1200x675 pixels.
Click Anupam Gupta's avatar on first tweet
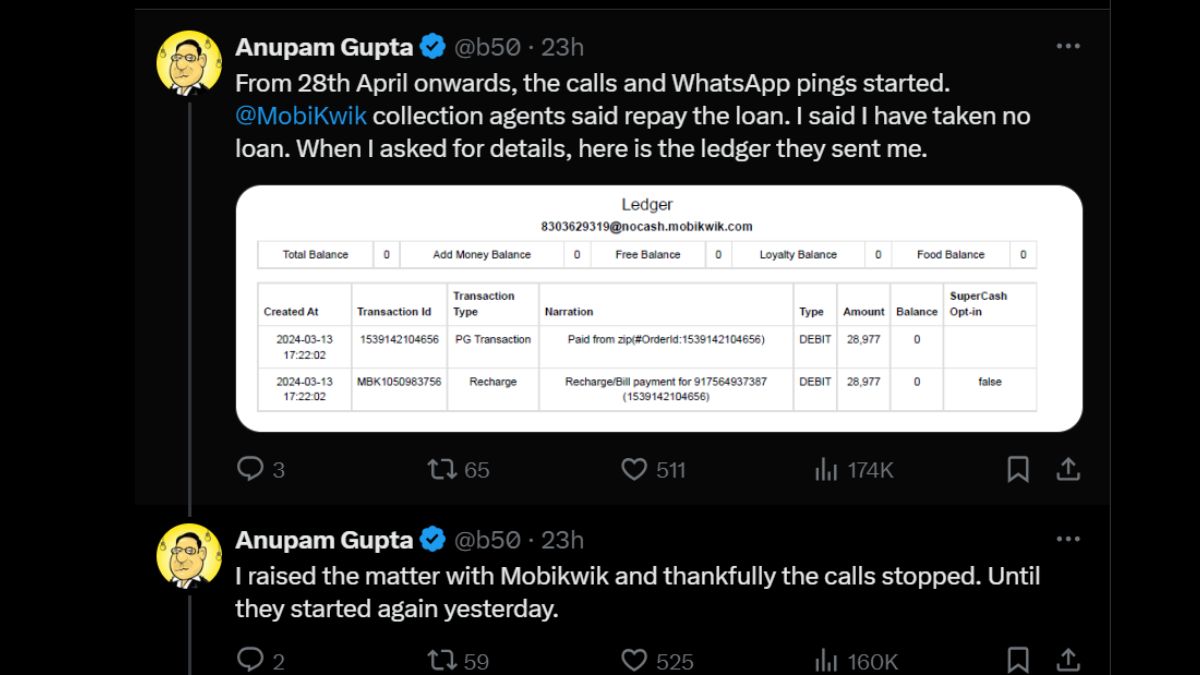tap(189, 63)
